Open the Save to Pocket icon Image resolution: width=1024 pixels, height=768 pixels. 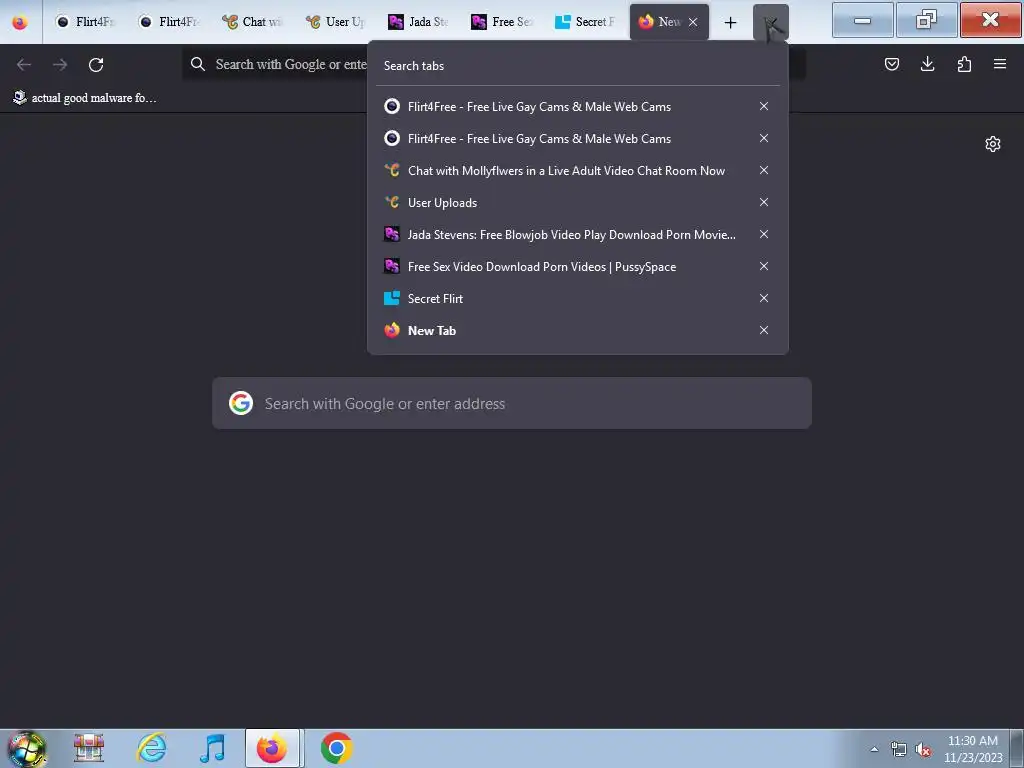point(891,64)
